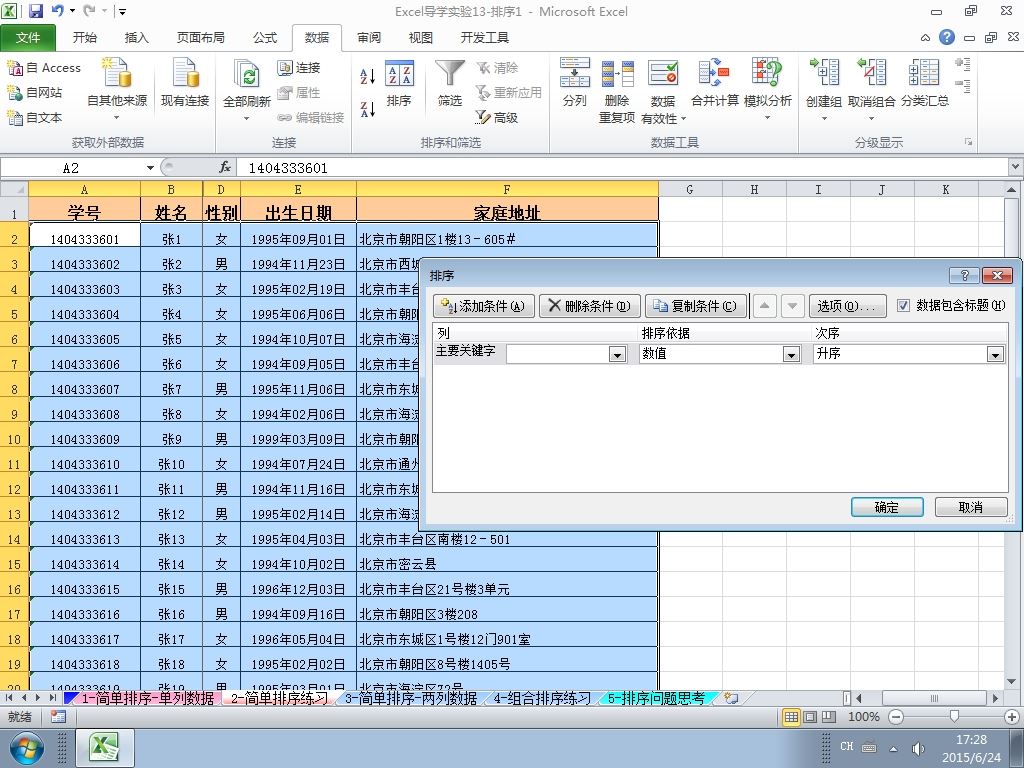Switch to the Review (审阅) ribbon tab
The image size is (1024, 768).
coord(369,37)
